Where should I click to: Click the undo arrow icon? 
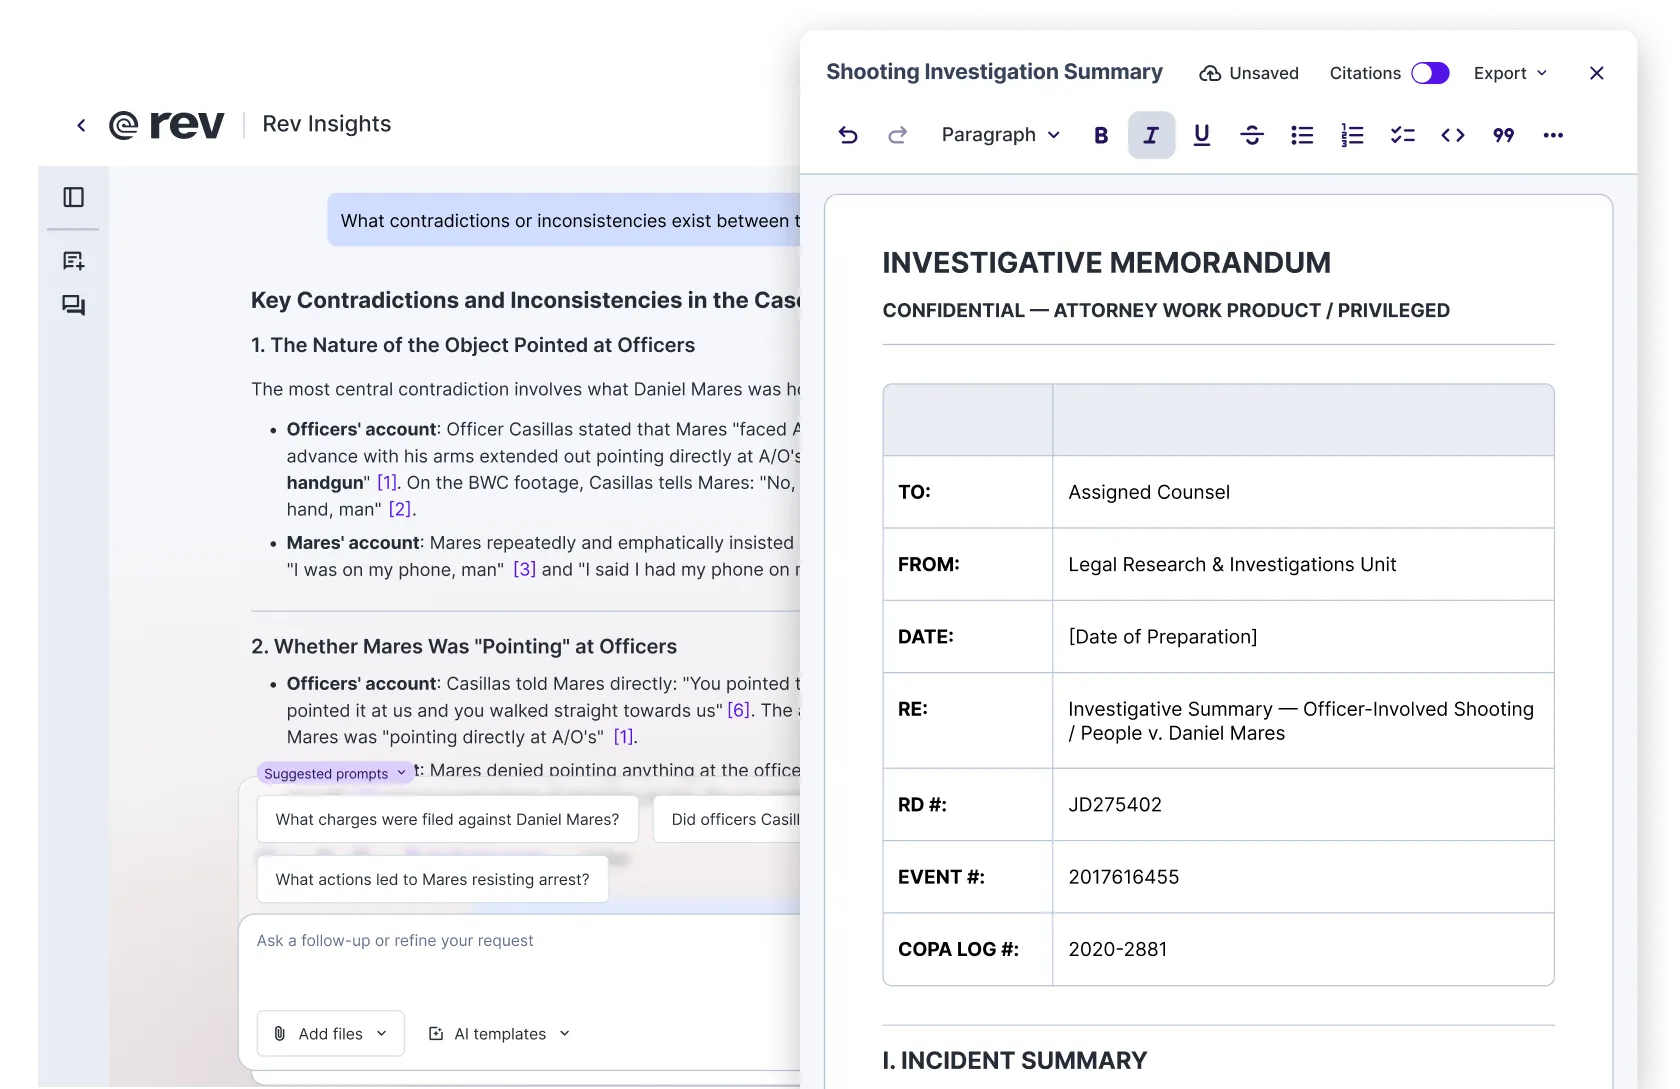point(848,135)
